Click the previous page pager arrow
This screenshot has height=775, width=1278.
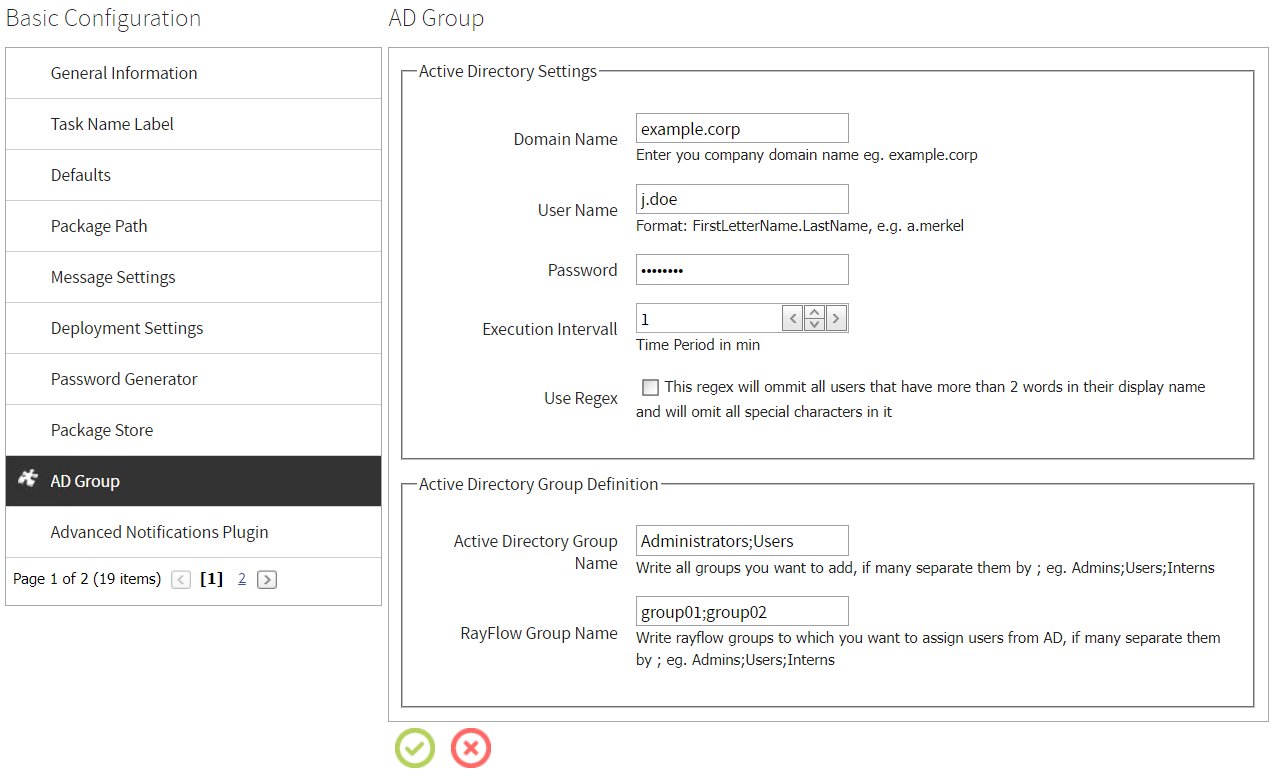[x=181, y=579]
